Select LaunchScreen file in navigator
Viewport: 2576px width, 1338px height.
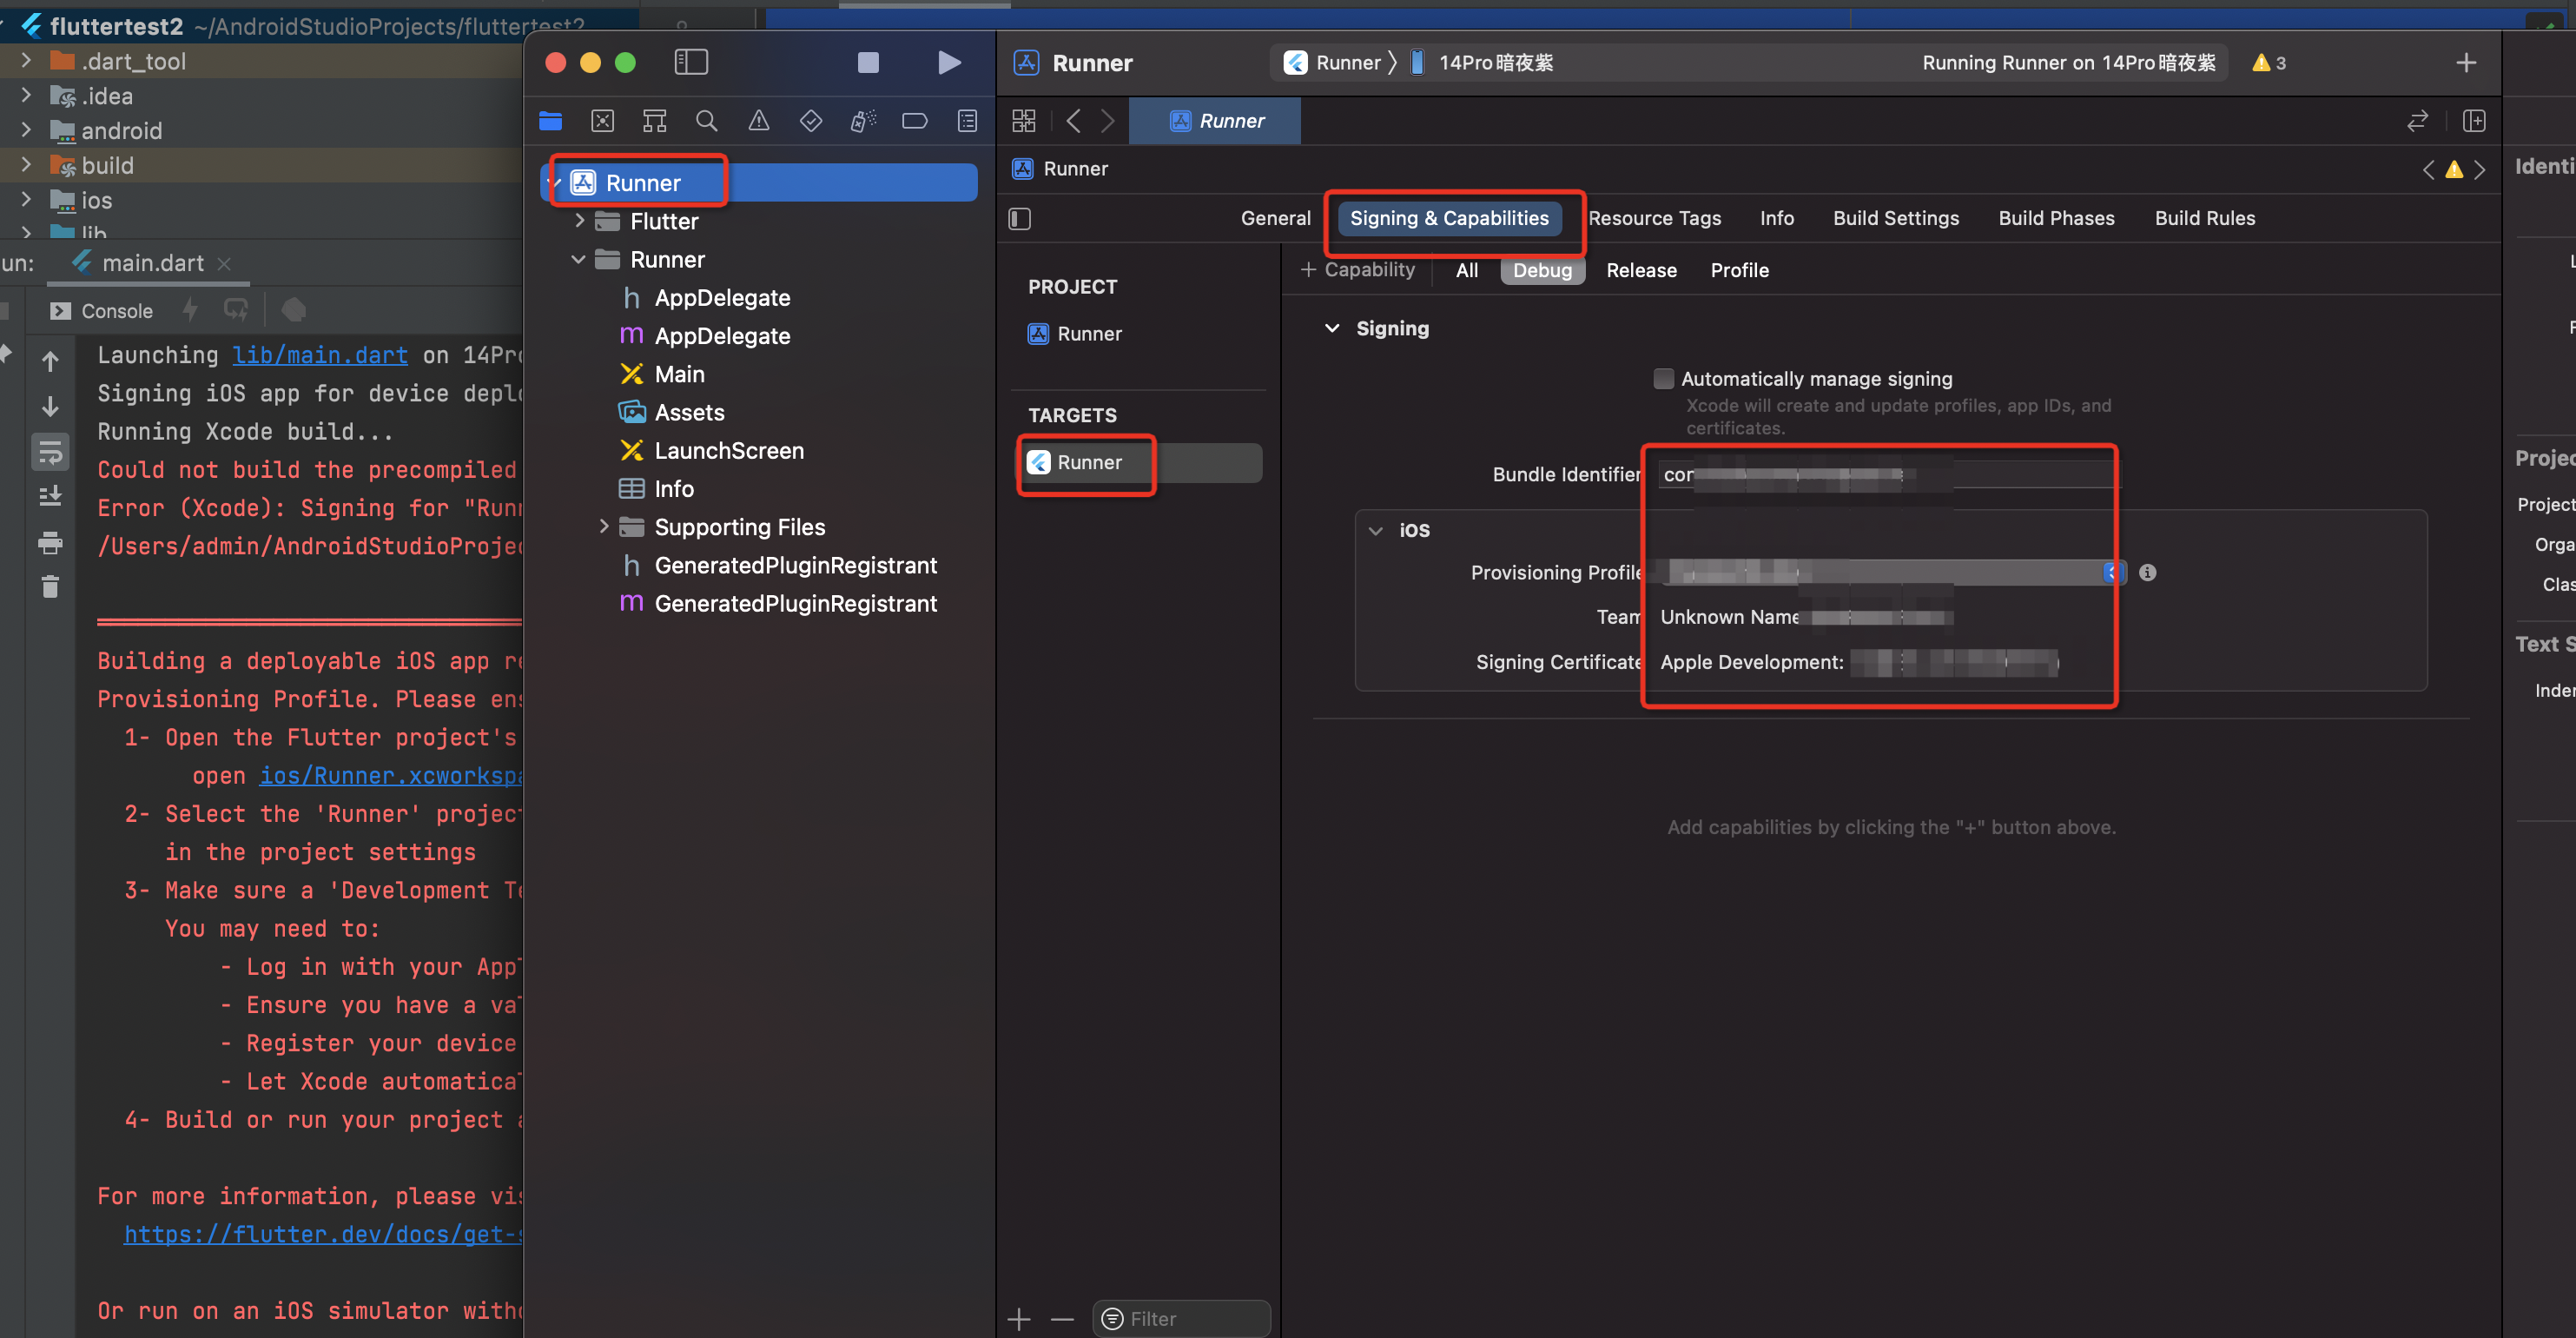(728, 450)
